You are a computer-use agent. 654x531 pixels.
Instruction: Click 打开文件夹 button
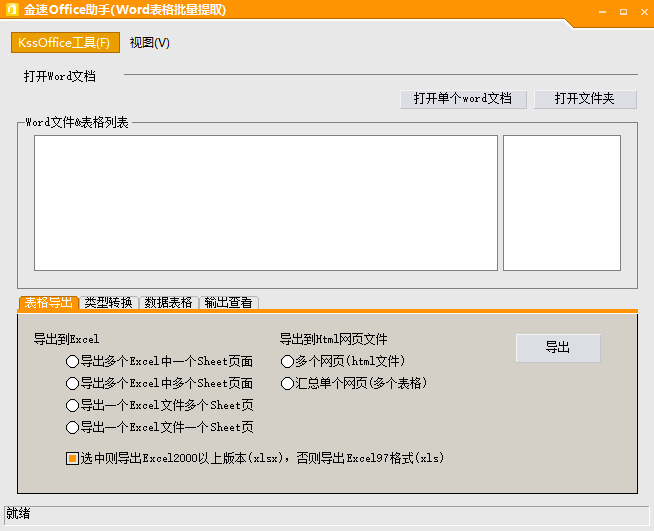point(585,99)
